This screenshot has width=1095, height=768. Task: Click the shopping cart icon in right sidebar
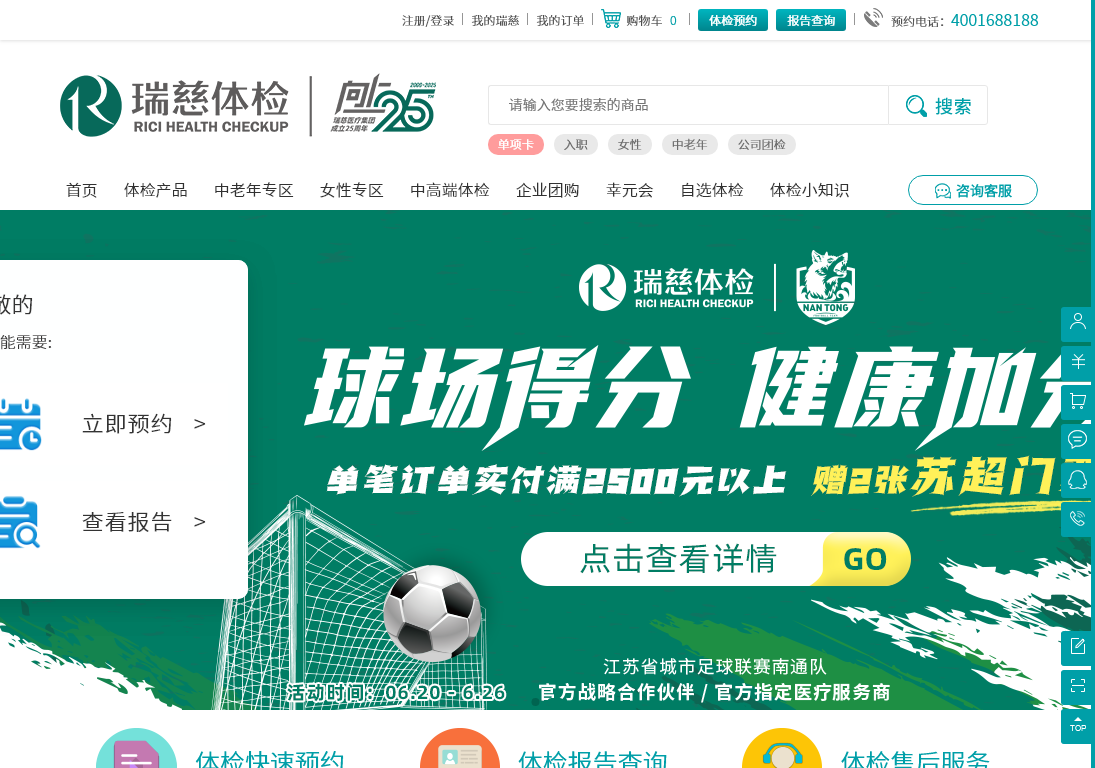pos(1077,402)
